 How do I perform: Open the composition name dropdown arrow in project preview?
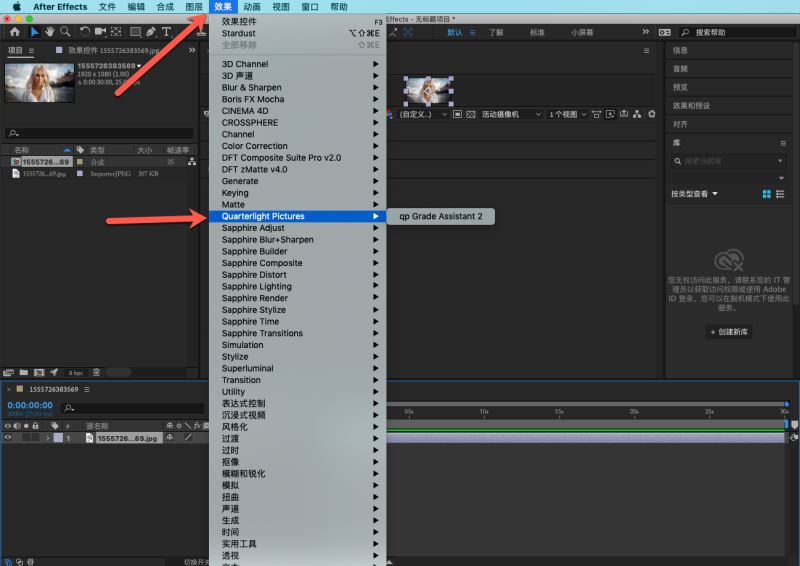pos(139,66)
